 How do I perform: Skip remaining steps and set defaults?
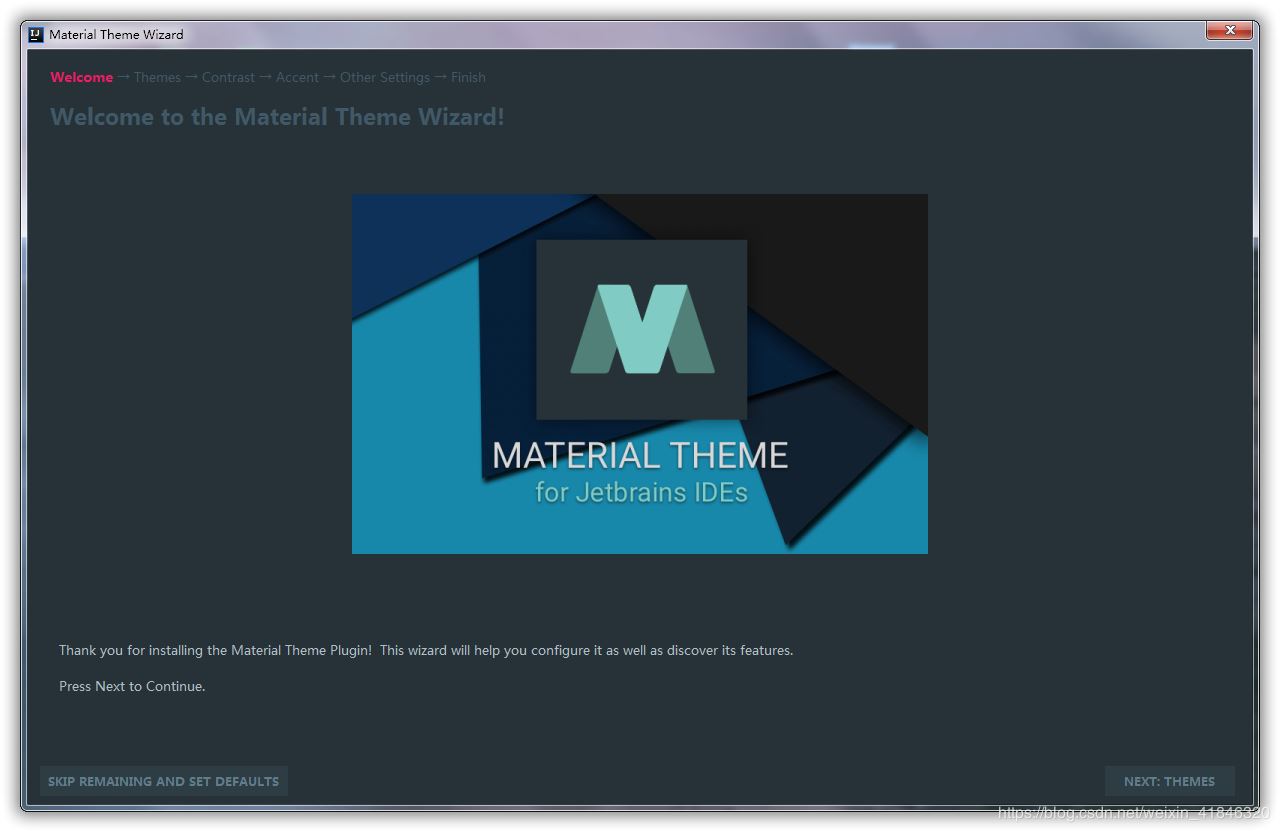[x=164, y=781]
